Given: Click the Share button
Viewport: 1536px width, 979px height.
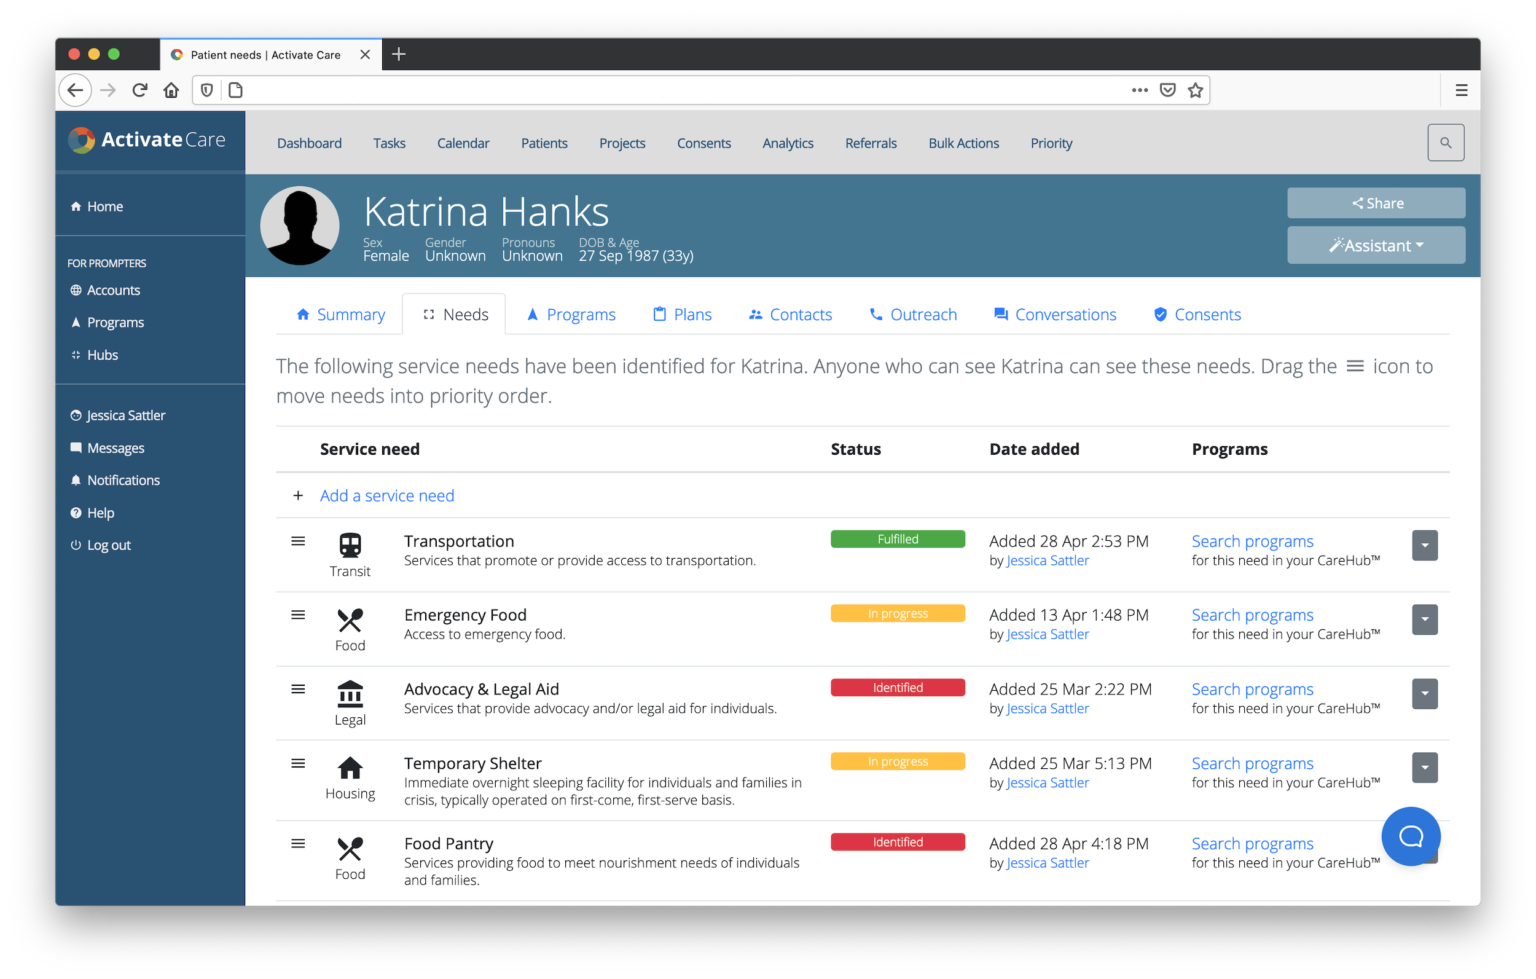Looking at the screenshot, I should coord(1376,203).
